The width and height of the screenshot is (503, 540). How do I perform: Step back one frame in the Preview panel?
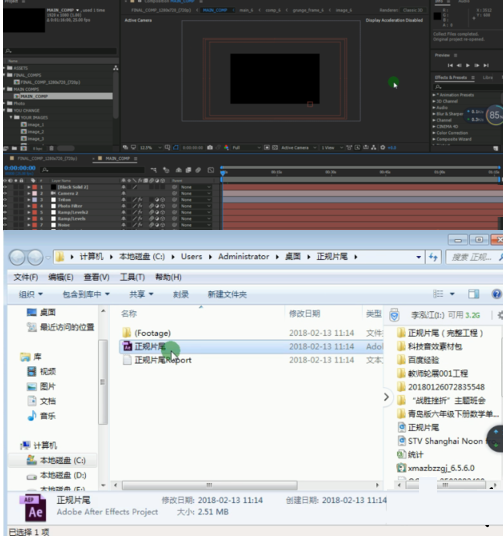[459, 65]
